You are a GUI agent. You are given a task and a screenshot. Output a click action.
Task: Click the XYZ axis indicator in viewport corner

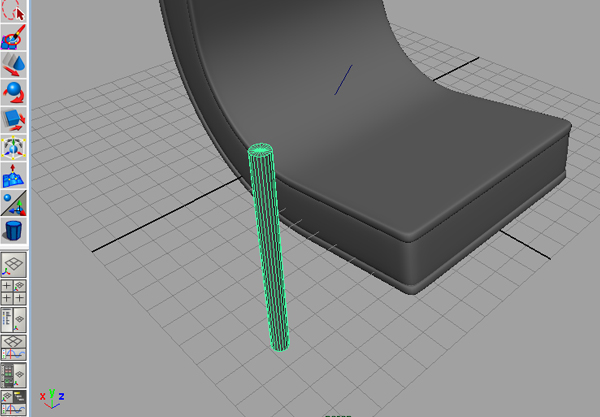53,396
